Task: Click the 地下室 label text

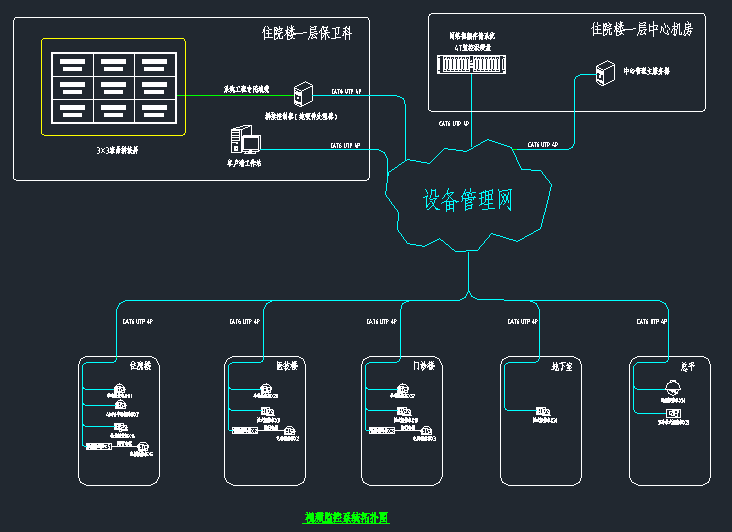Action: pyautogui.click(x=561, y=367)
